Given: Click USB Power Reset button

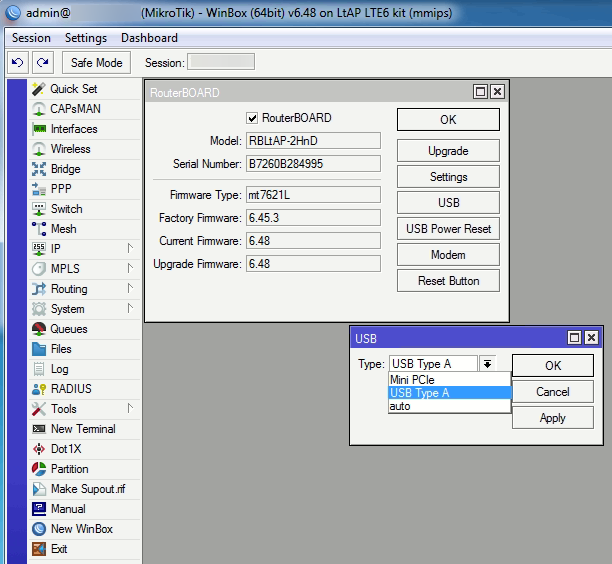Looking at the screenshot, I should coord(448,229).
